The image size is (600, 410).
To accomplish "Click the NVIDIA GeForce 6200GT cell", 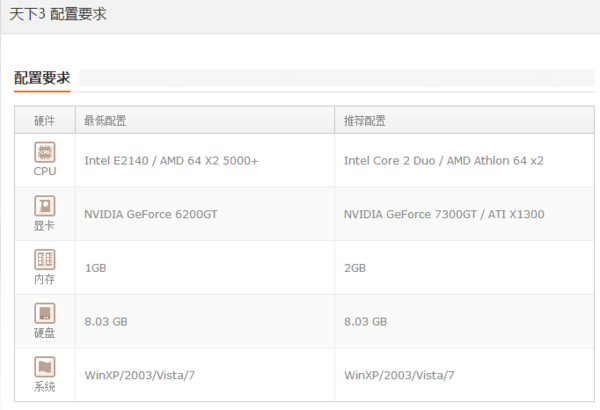I will tap(150, 214).
